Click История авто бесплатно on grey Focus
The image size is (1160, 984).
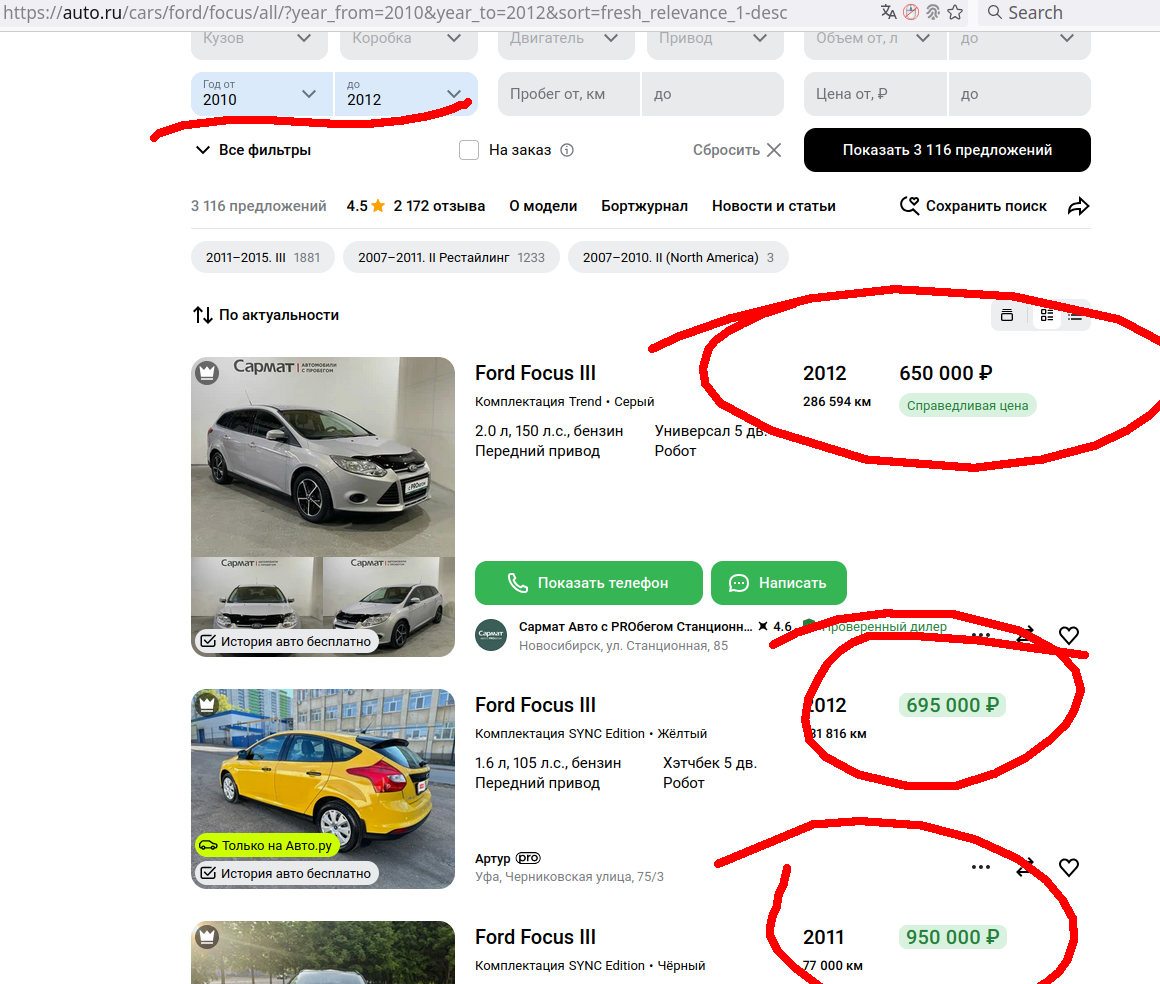pyautogui.click(x=286, y=641)
